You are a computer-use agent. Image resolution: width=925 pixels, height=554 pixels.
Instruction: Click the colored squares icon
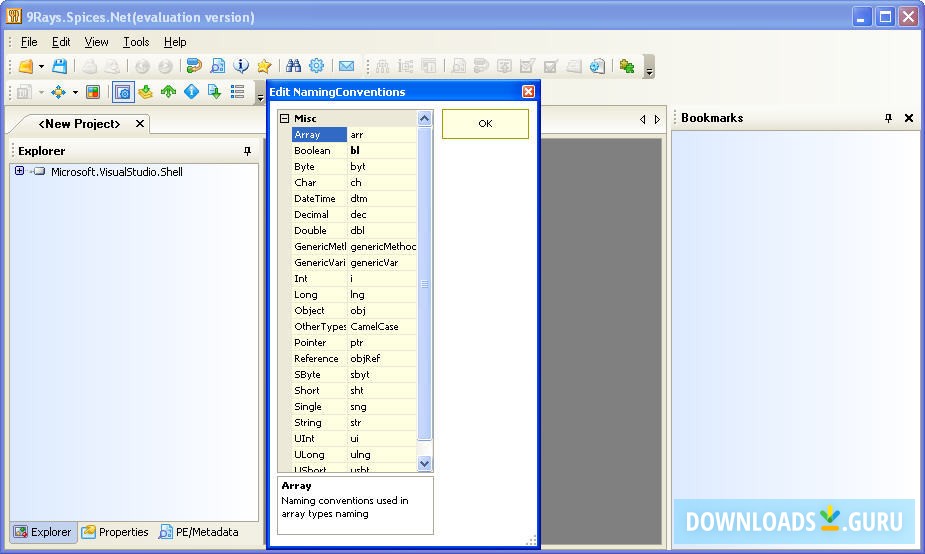[93, 92]
